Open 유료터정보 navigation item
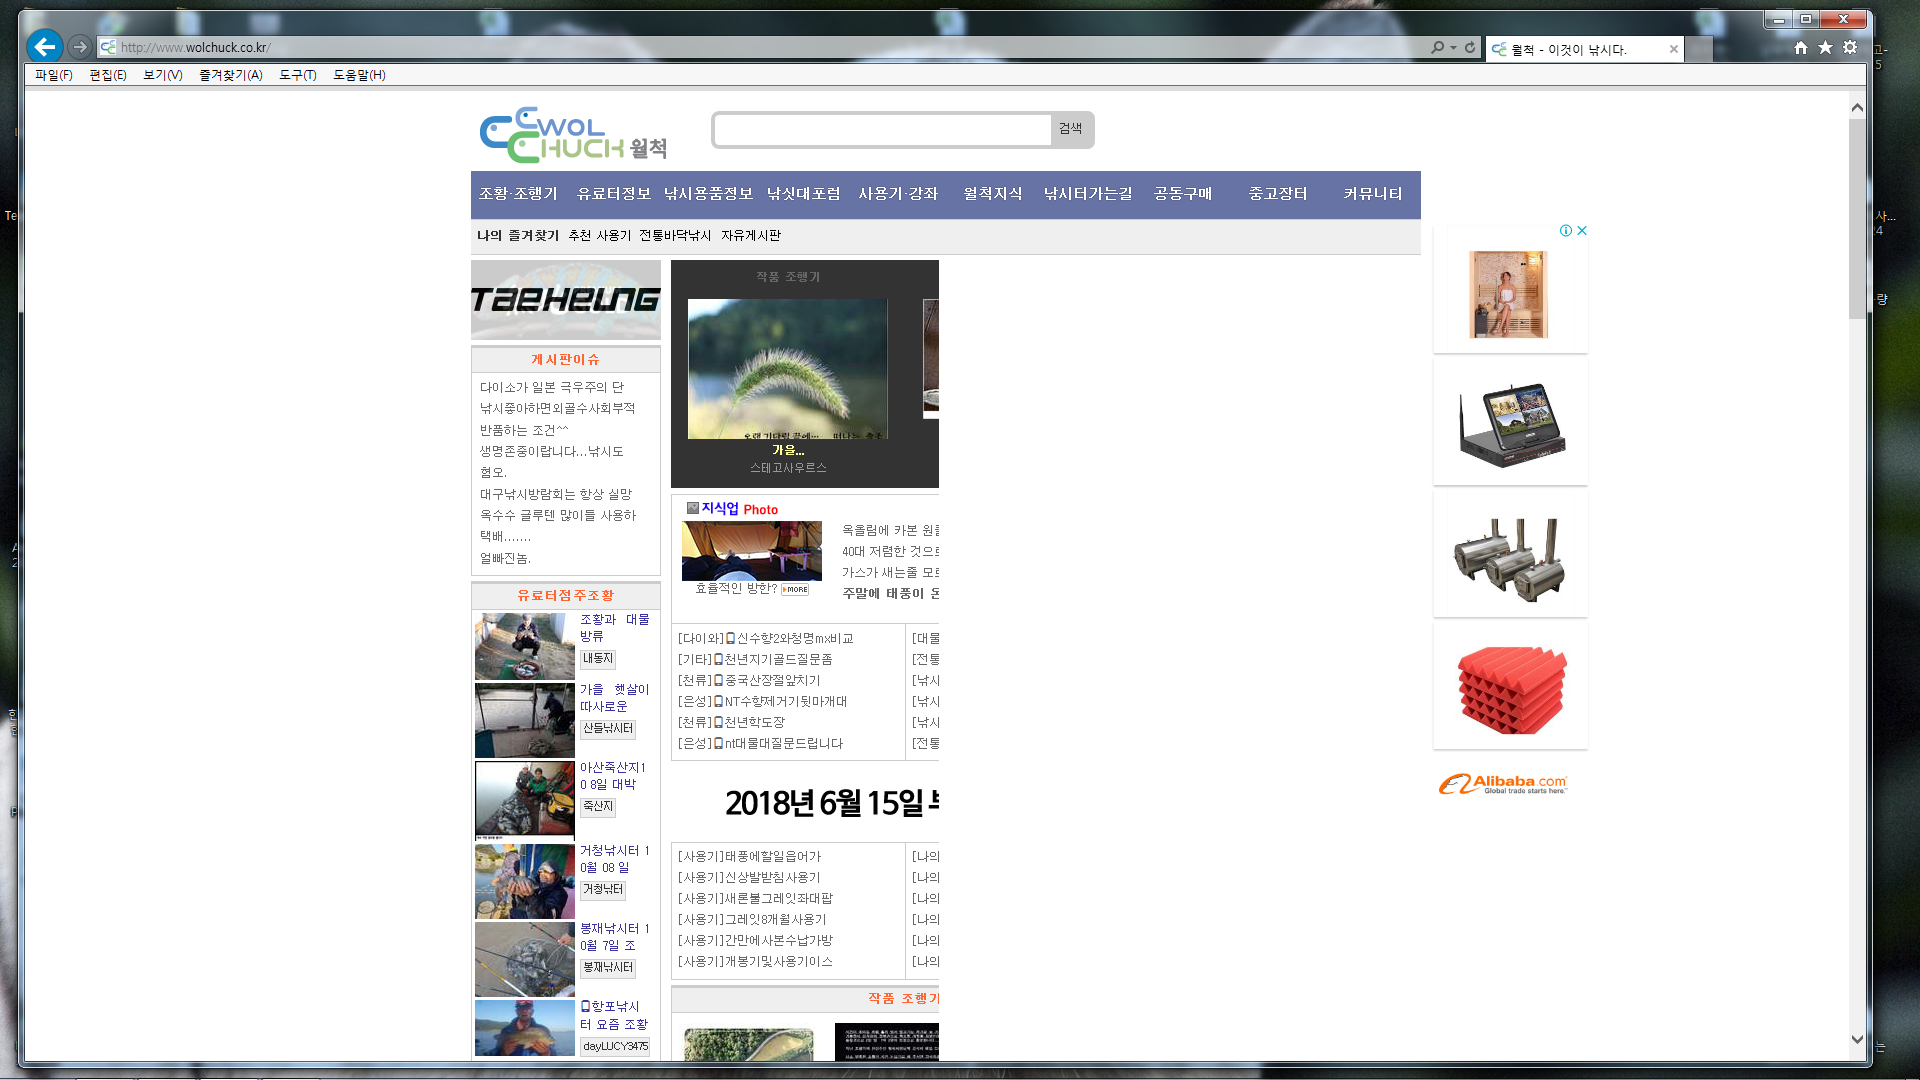The height and width of the screenshot is (1080, 1920). 613,194
